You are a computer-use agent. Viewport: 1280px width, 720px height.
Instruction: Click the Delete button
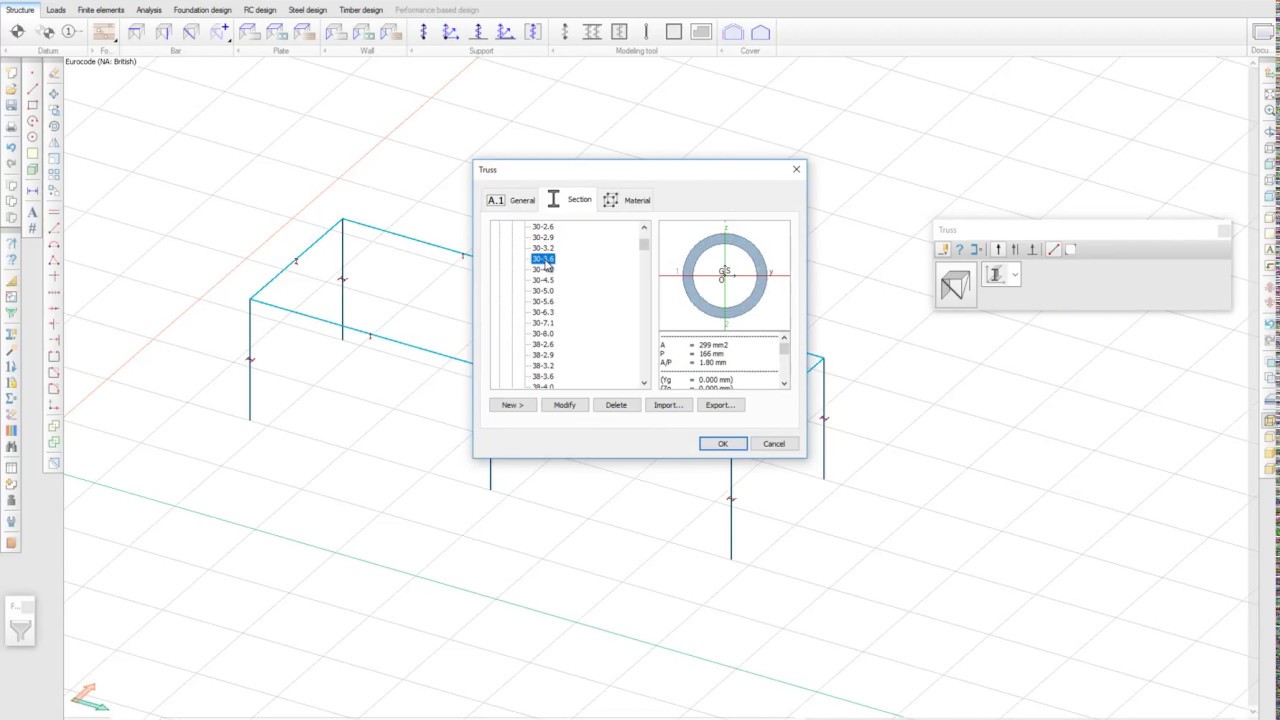(616, 405)
